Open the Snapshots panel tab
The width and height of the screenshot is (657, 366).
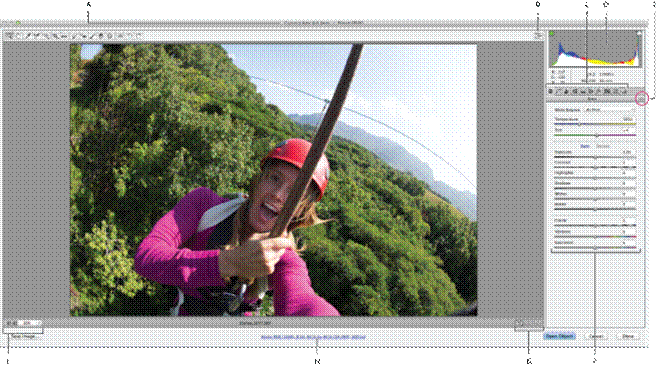[x=624, y=91]
